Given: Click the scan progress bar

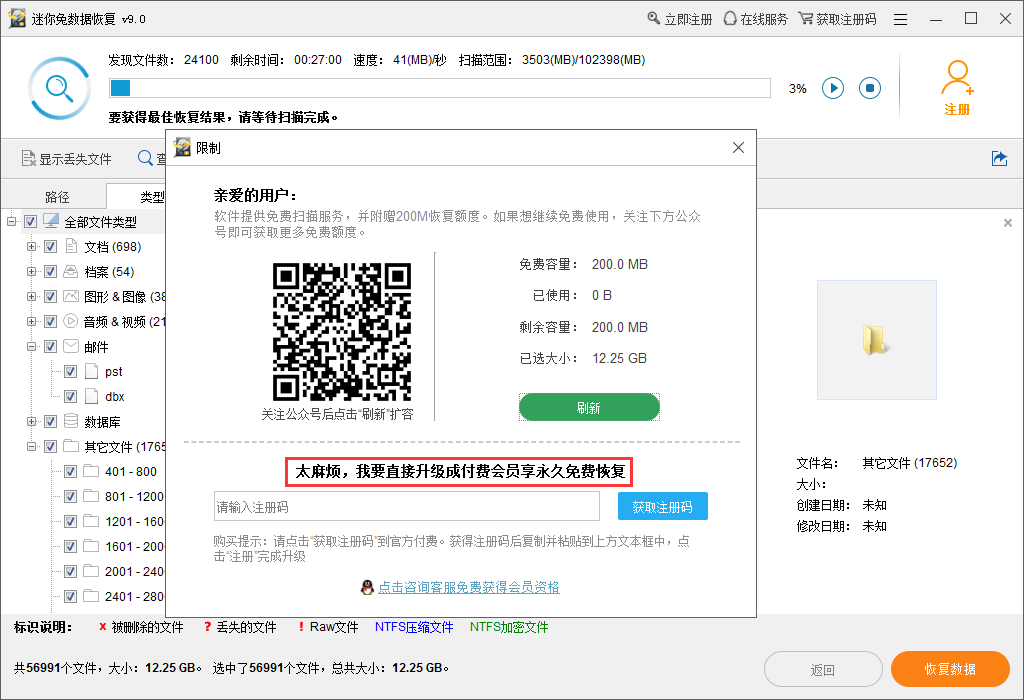Looking at the screenshot, I should (440, 88).
